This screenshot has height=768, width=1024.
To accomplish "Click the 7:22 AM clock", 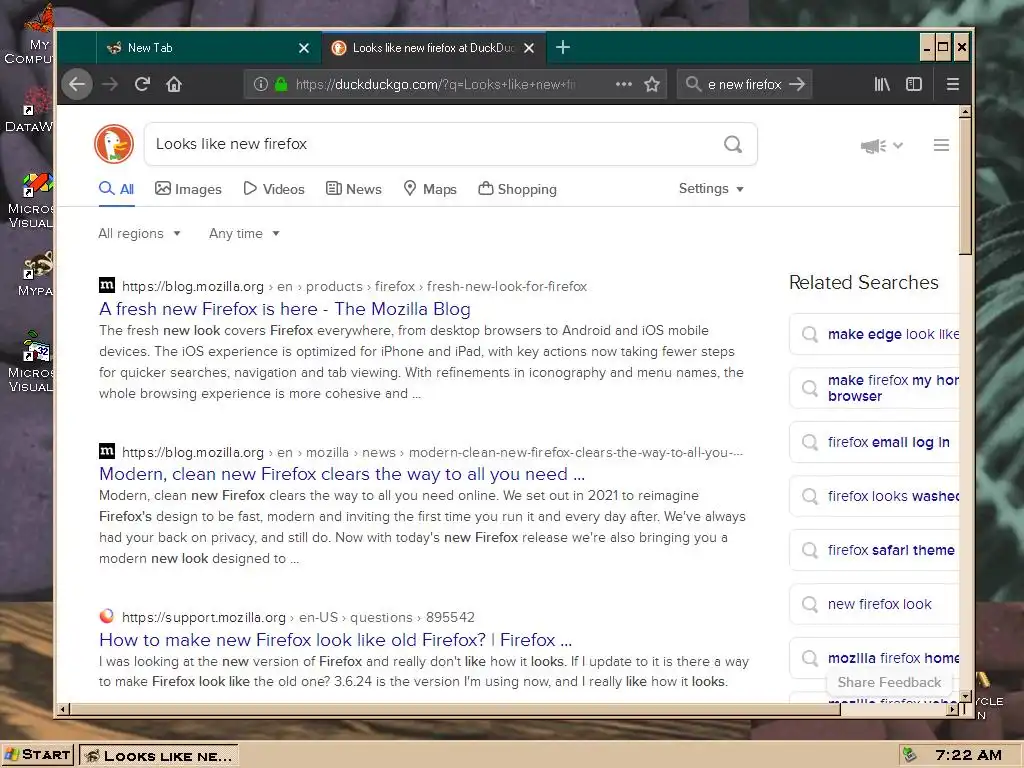I will pos(968,756).
